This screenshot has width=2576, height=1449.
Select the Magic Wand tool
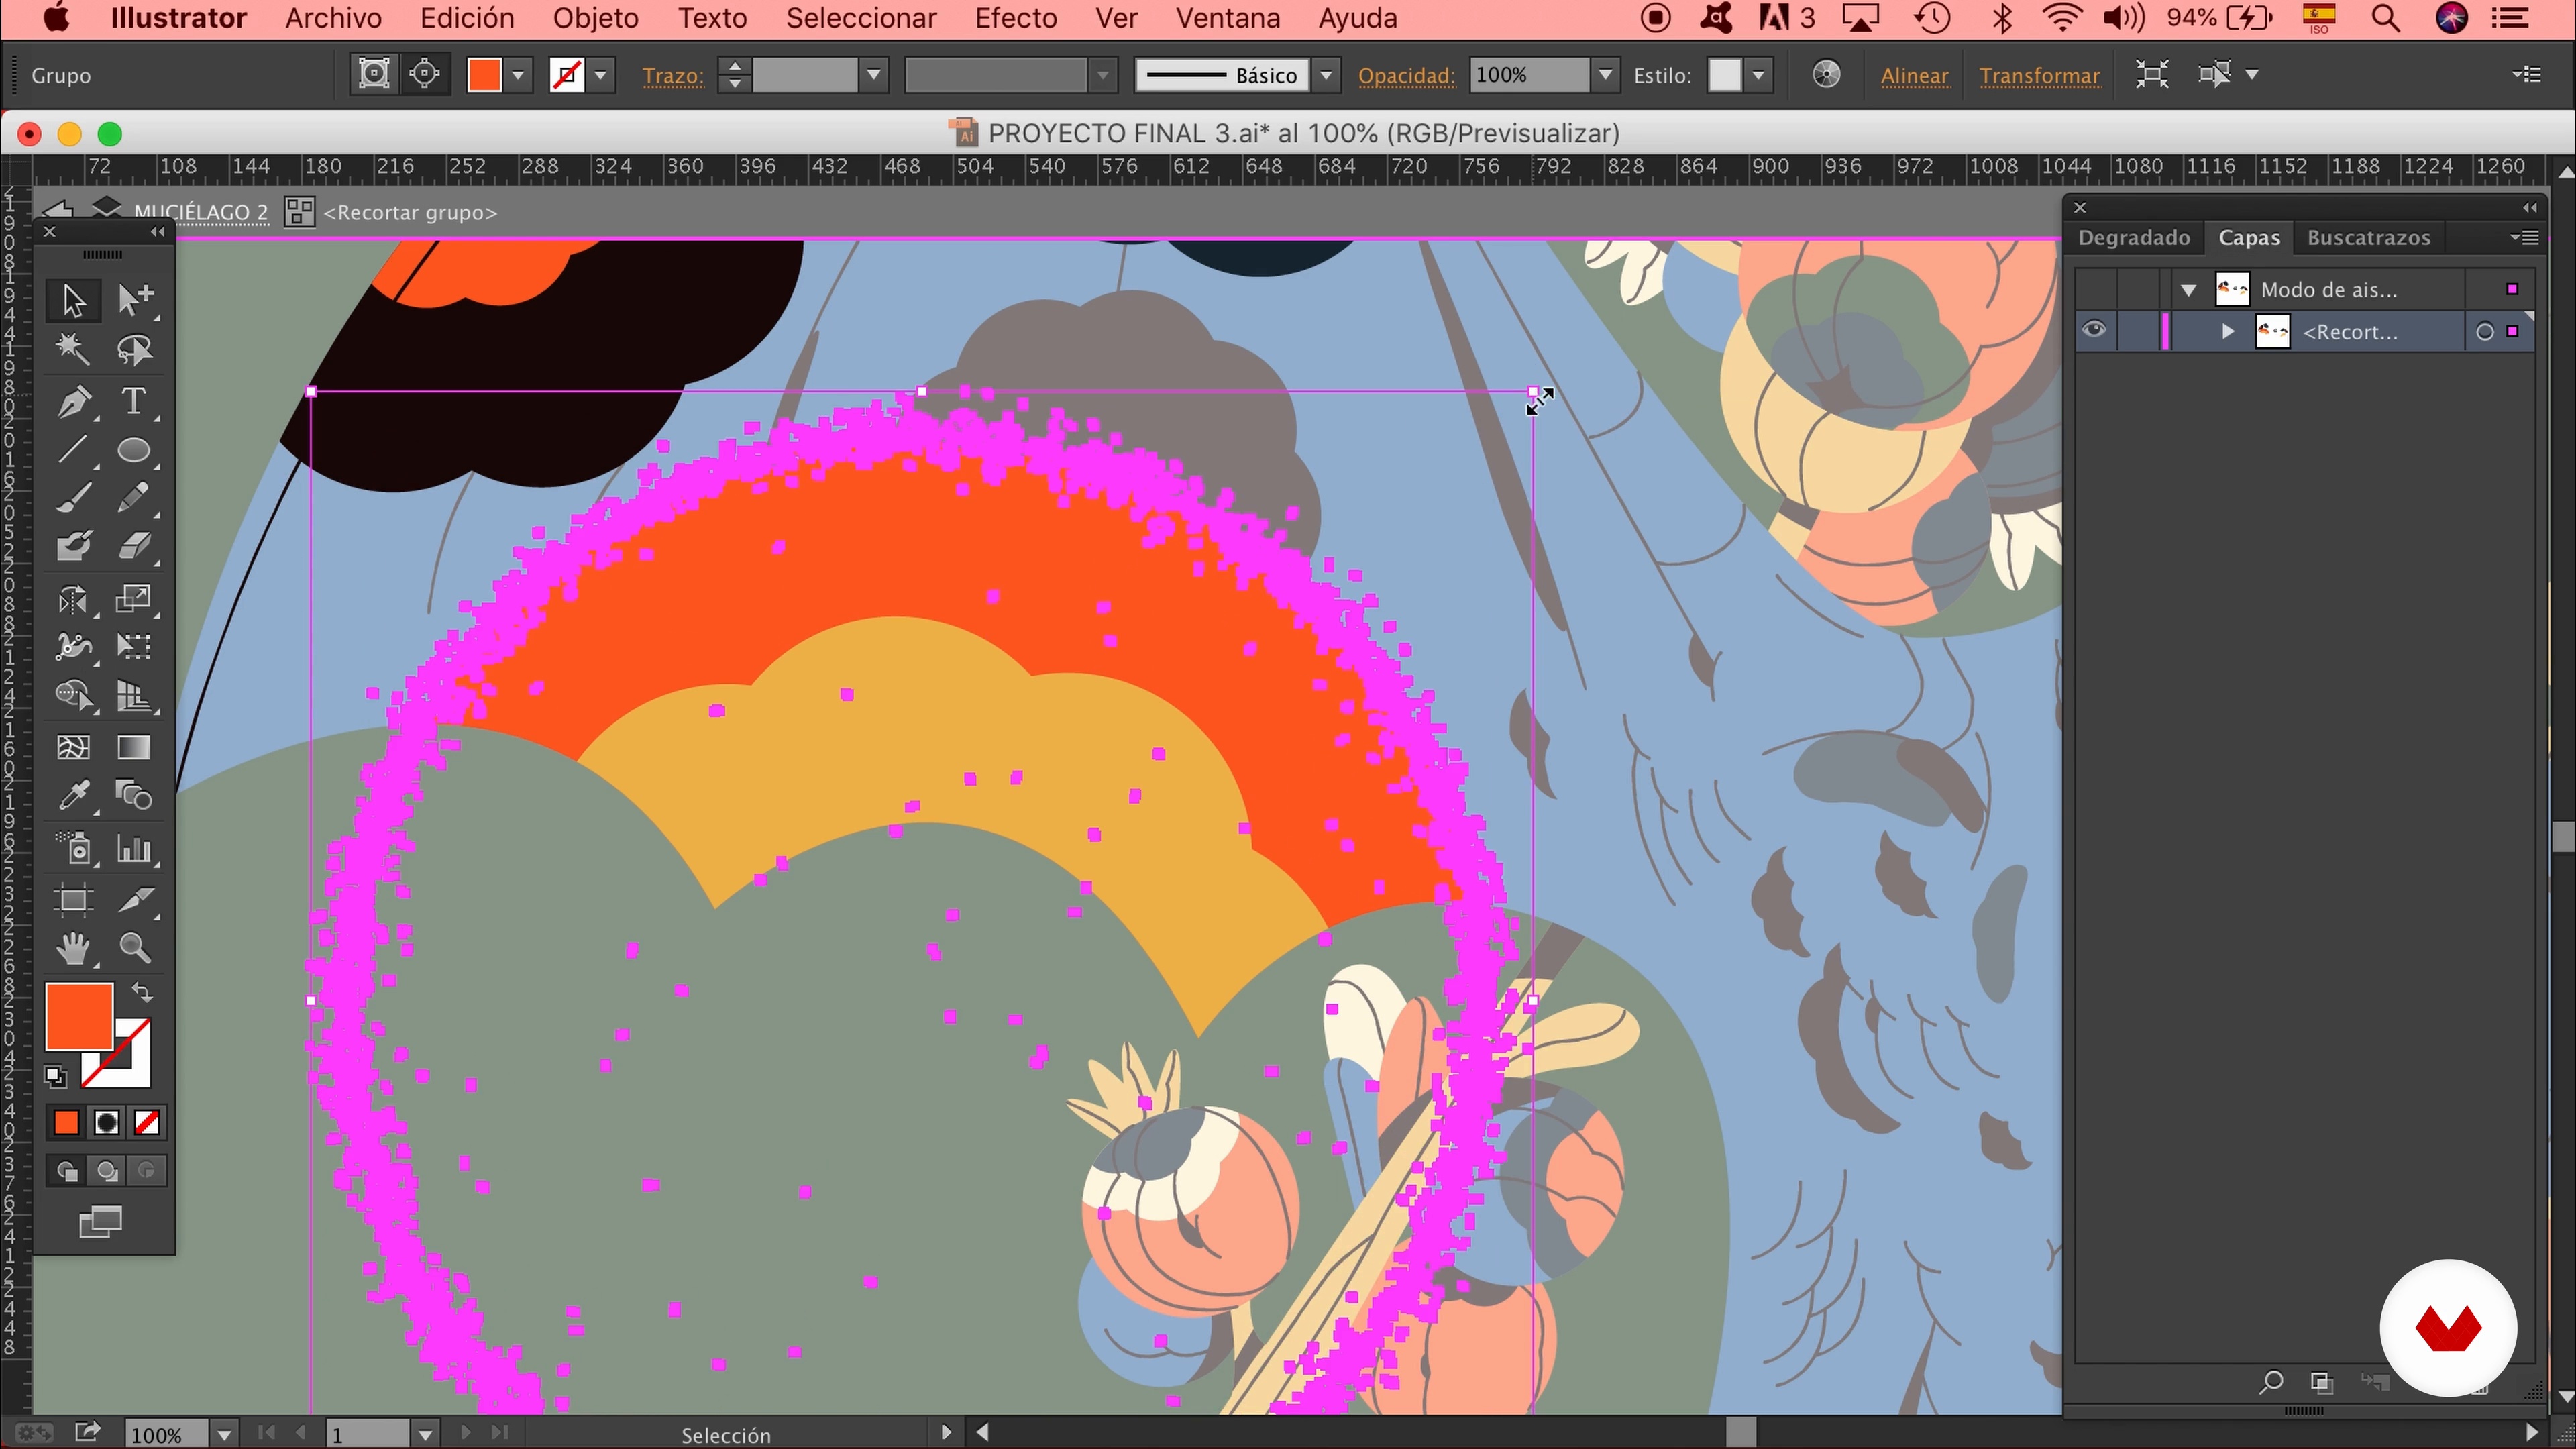(73, 349)
